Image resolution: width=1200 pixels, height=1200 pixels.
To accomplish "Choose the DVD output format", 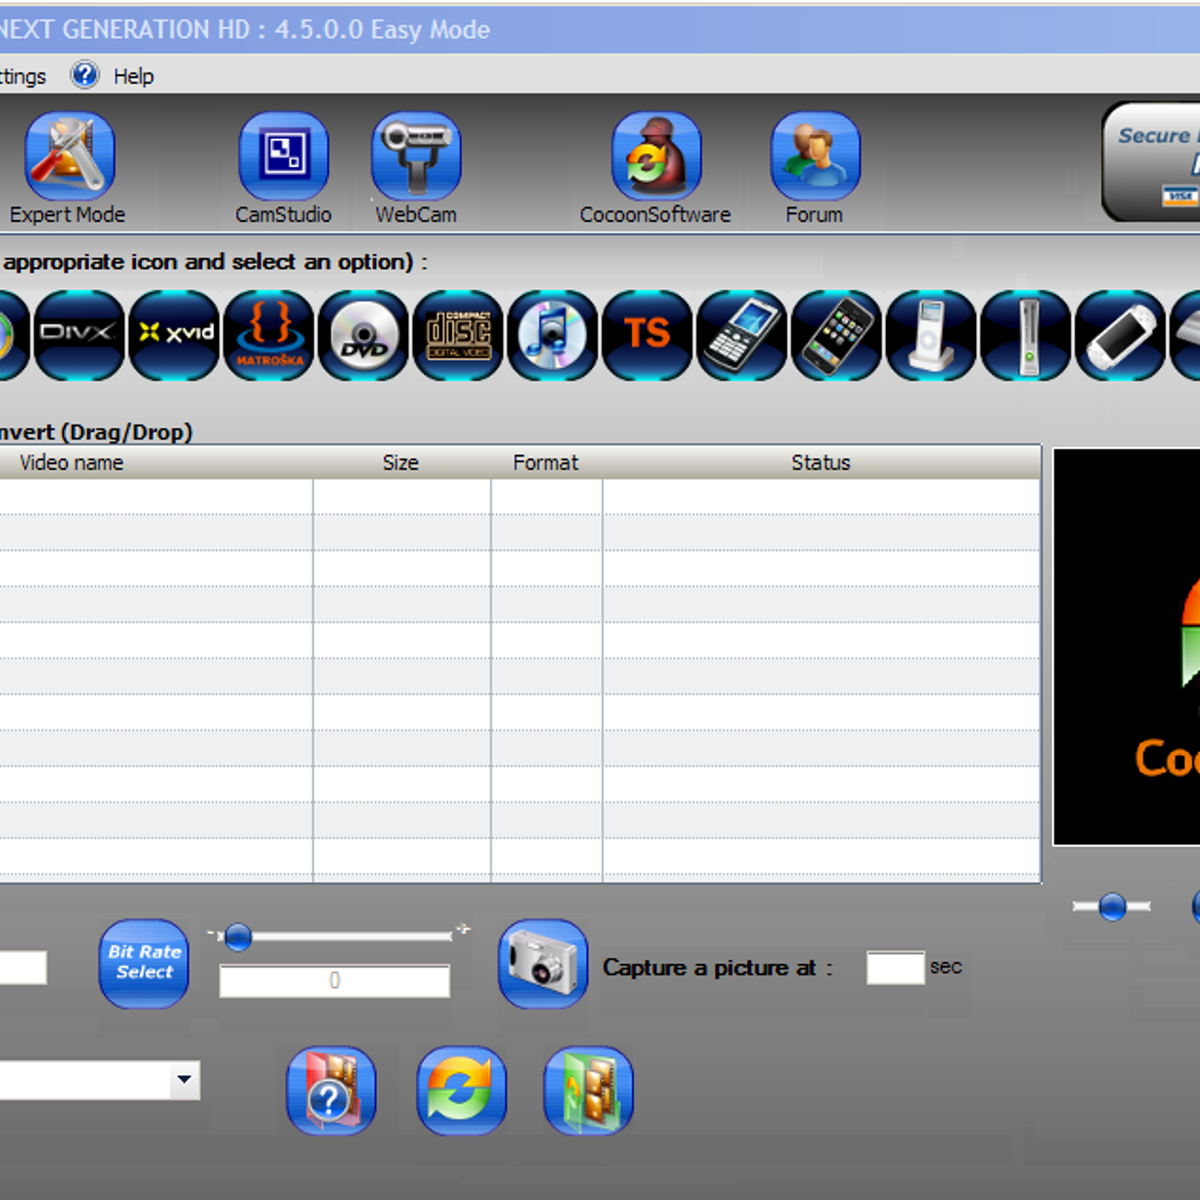I will 364,335.
